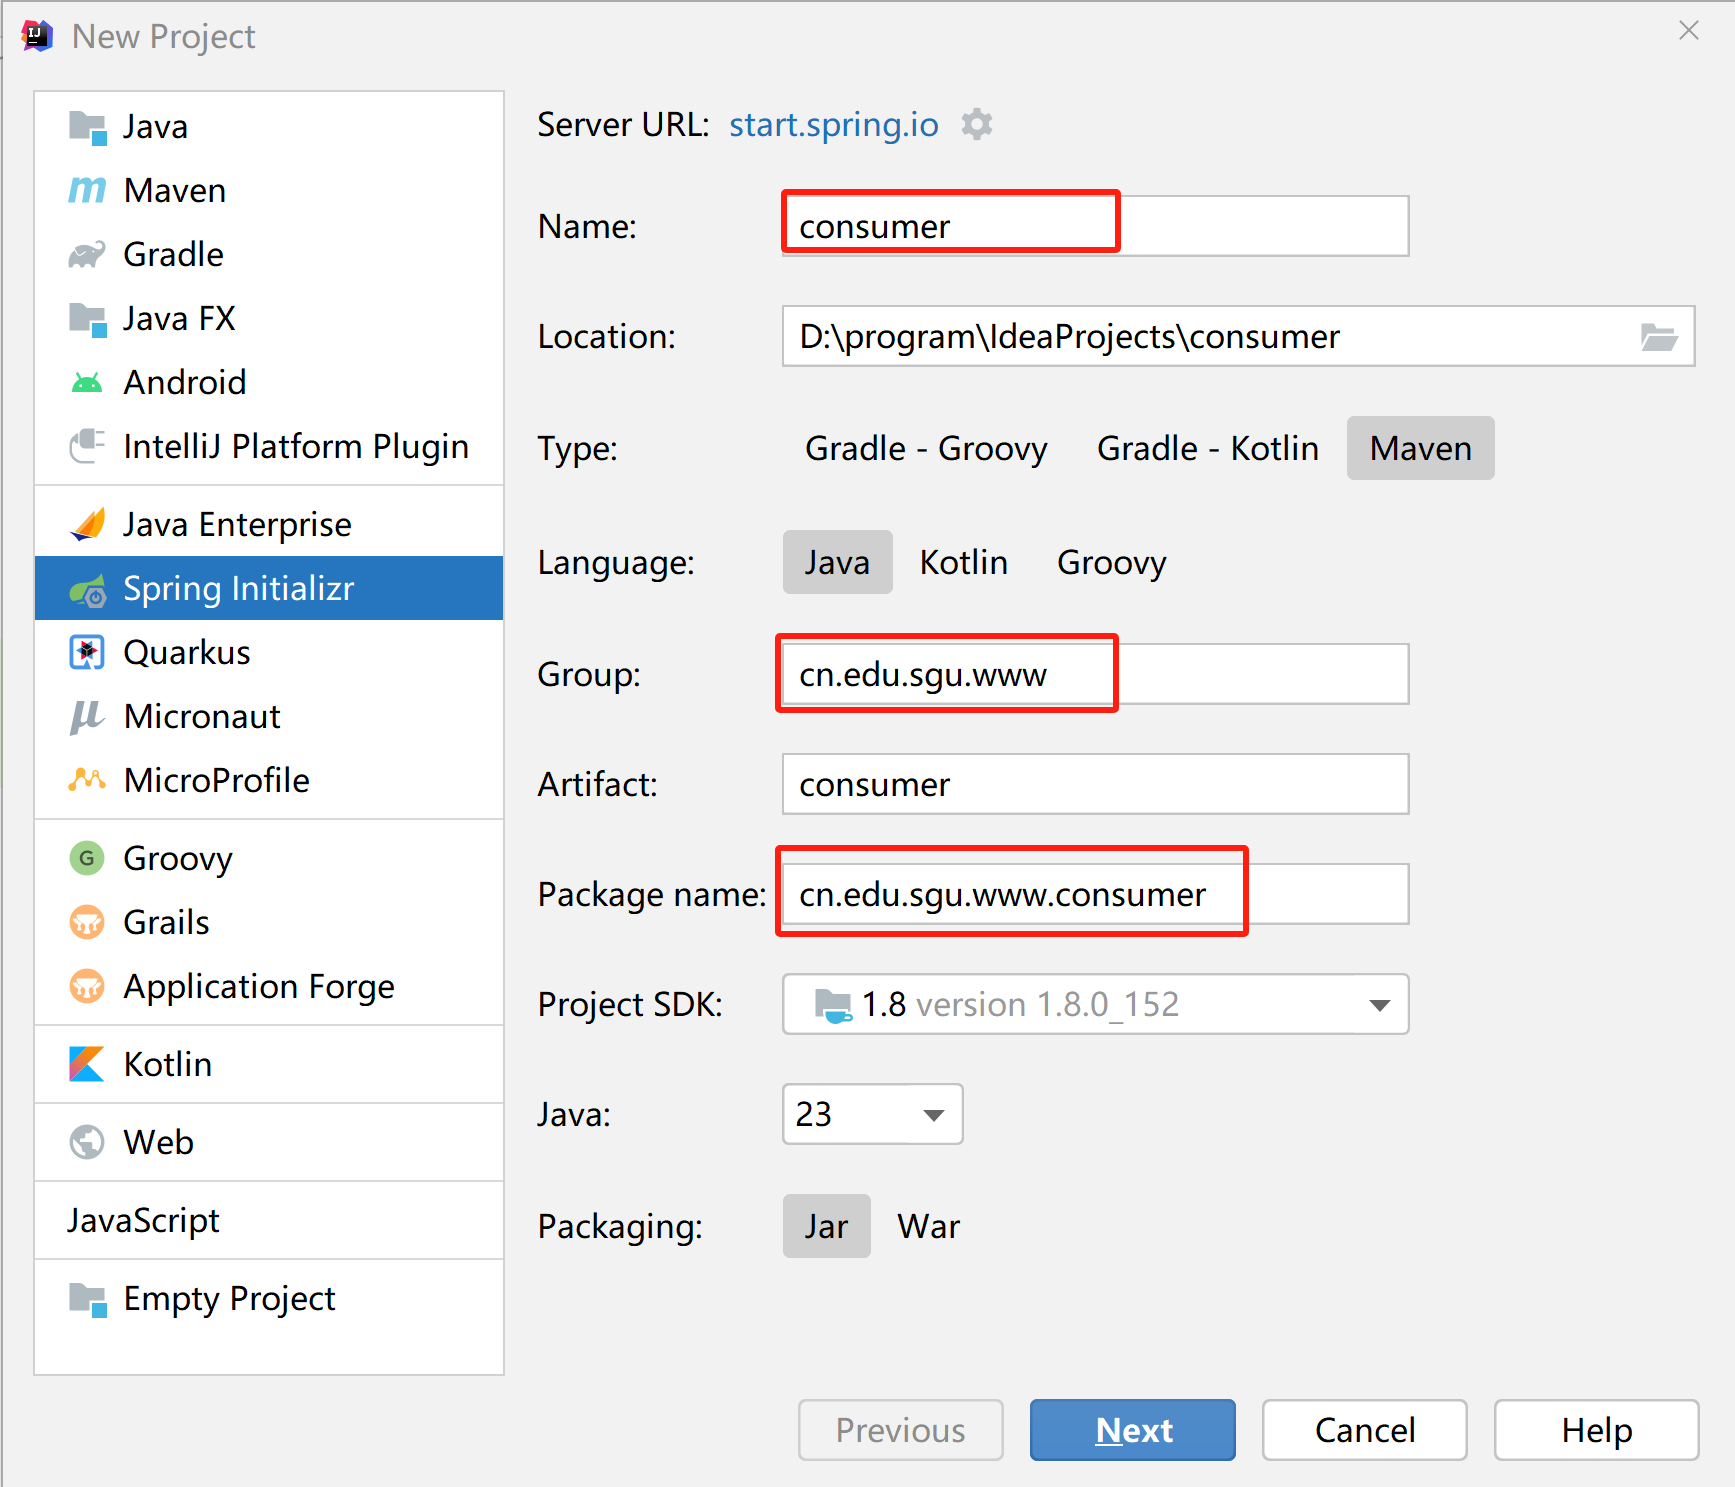This screenshot has width=1735, height=1487.
Task: Click the IntelliJ IDEA logo in title bar
Action: tap(37, 36)
